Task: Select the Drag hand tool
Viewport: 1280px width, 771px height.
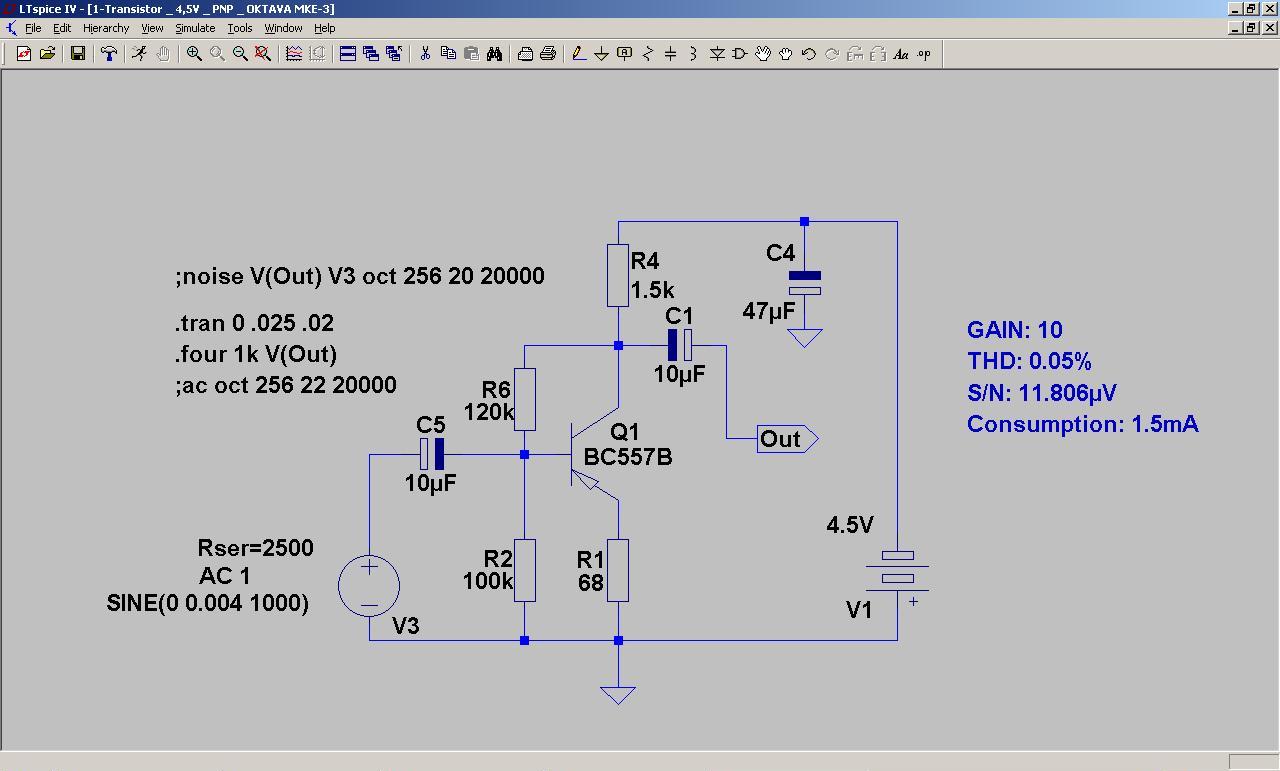Action: (786, 54)
